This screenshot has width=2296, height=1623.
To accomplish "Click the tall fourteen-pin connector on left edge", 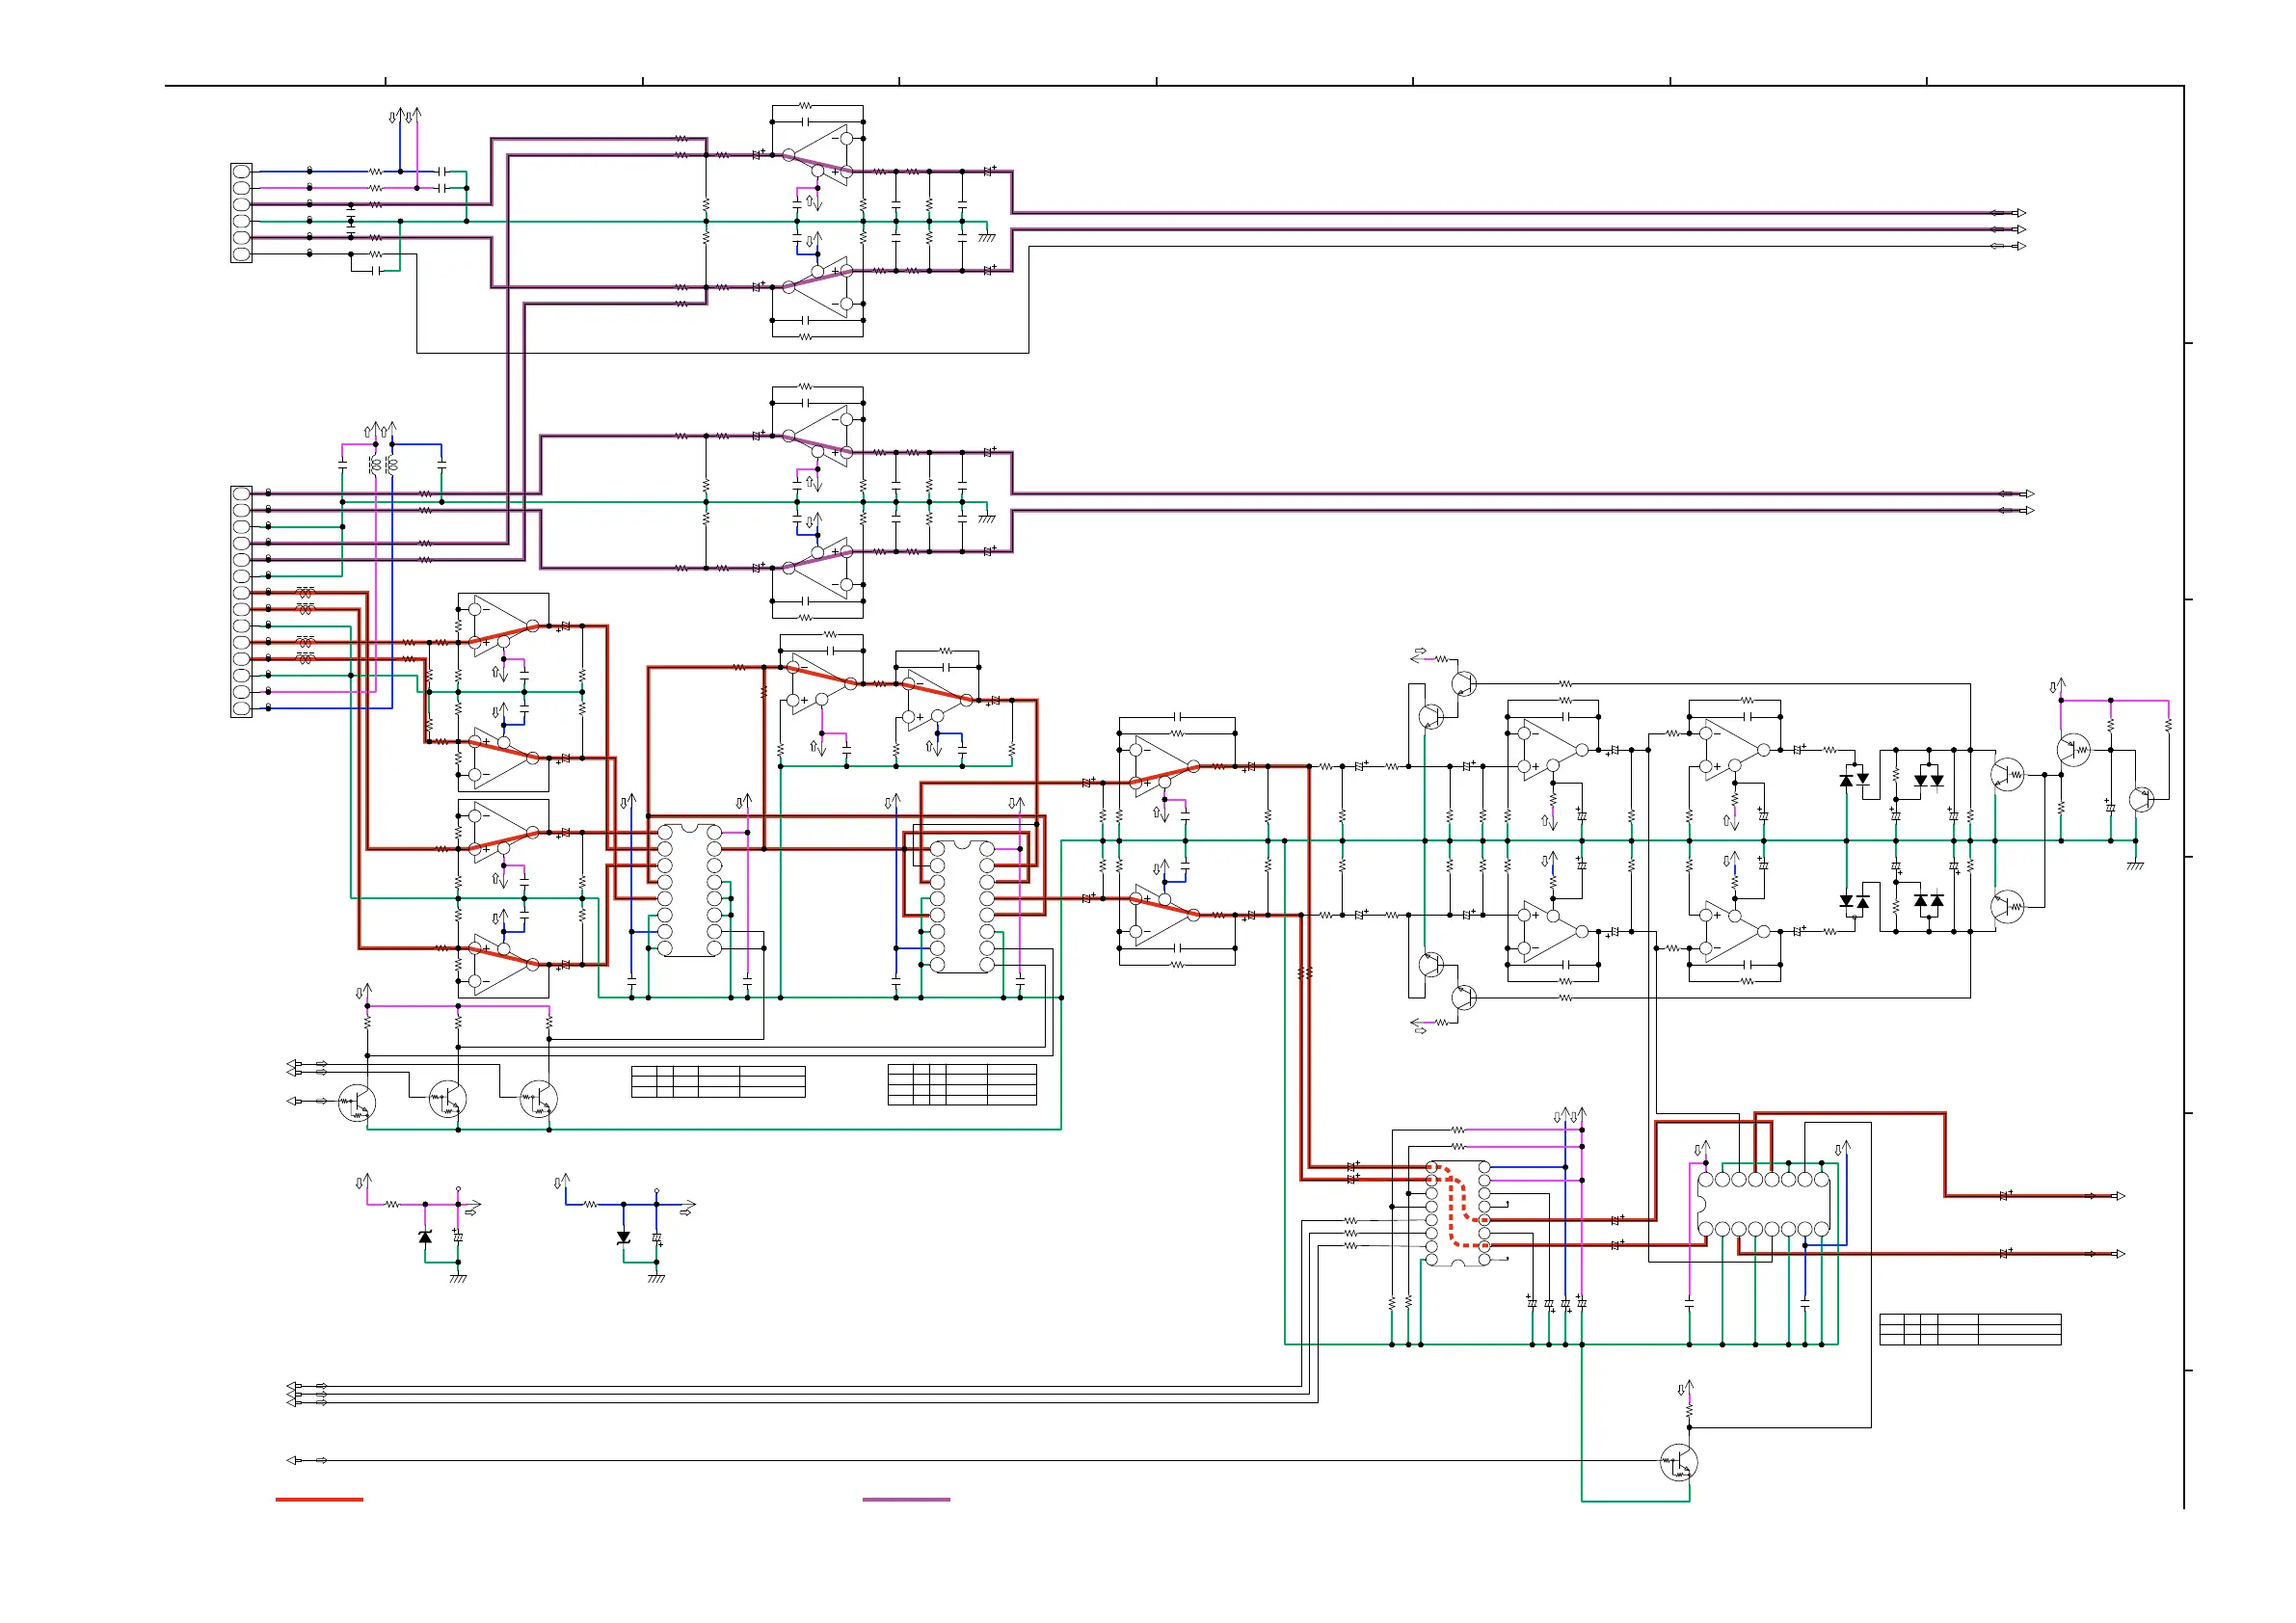I will pos(241,602).
